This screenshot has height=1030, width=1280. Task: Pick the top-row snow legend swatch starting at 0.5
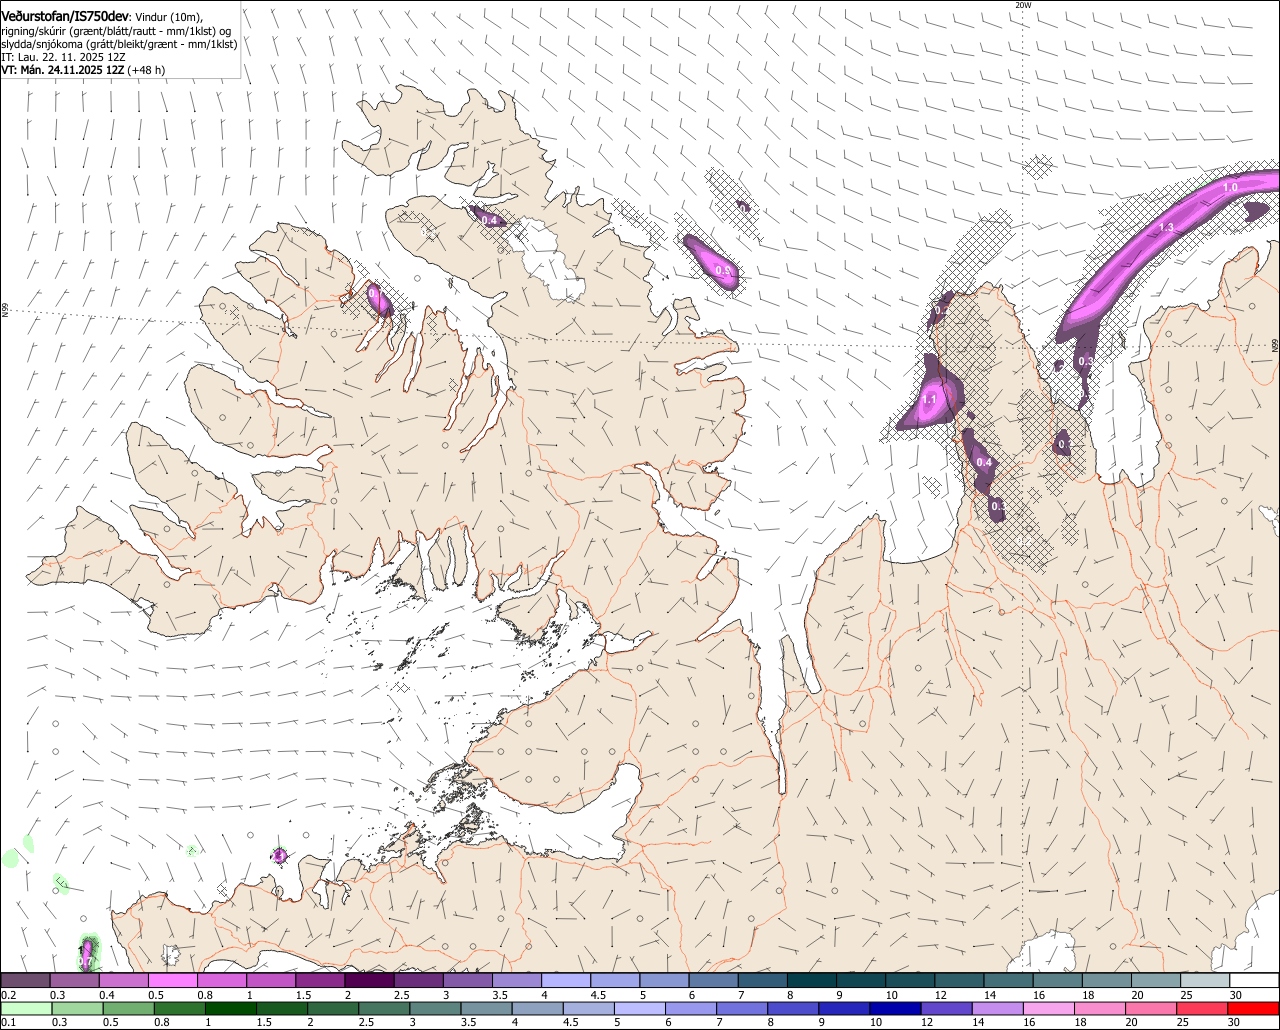[x=172, y=981]
